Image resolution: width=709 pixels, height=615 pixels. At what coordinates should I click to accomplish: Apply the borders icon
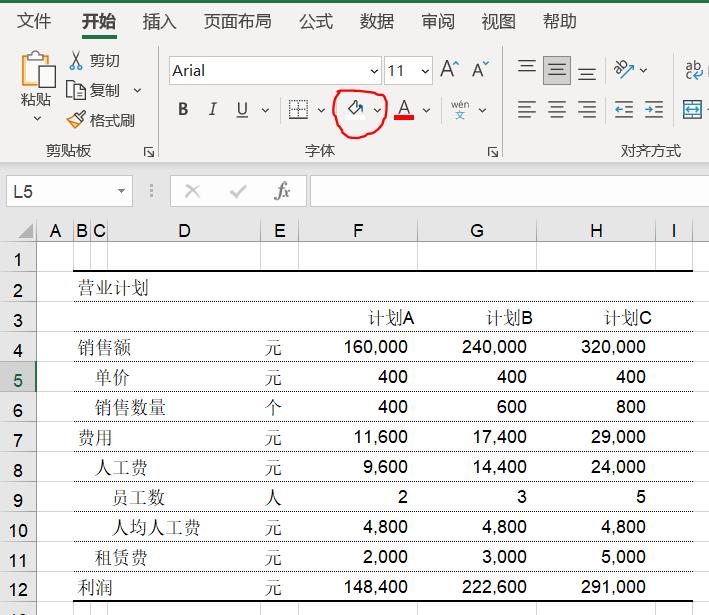coord(298,109)
